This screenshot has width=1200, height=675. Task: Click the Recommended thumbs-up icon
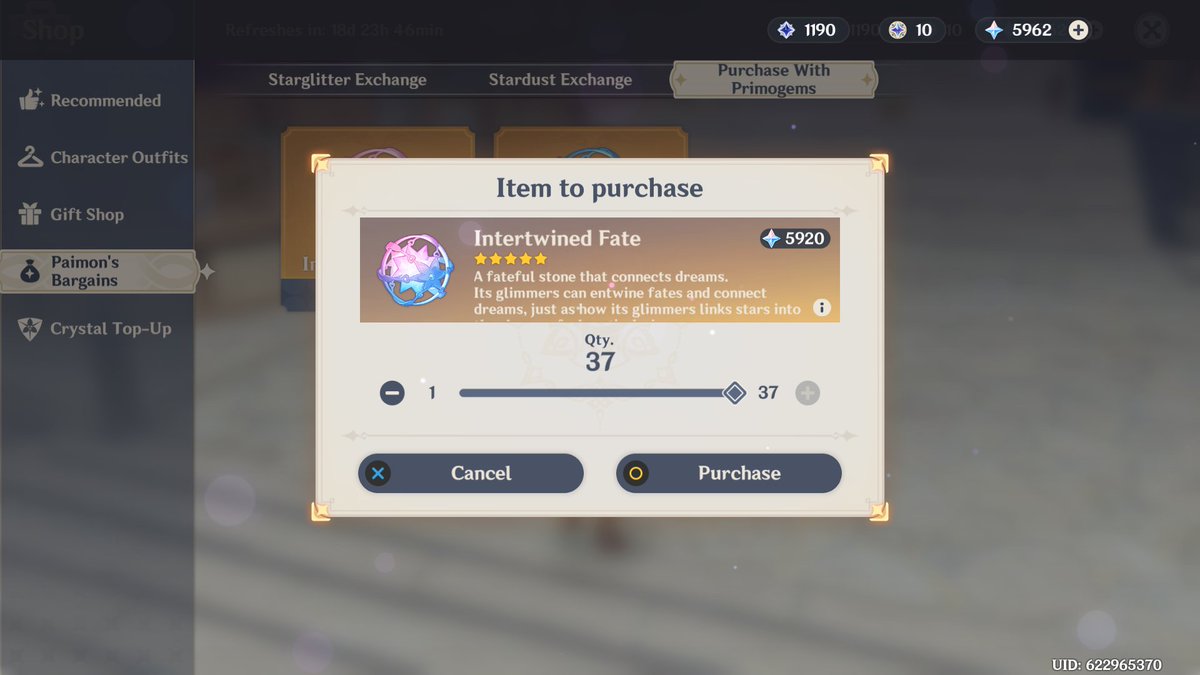coord(31,100)
